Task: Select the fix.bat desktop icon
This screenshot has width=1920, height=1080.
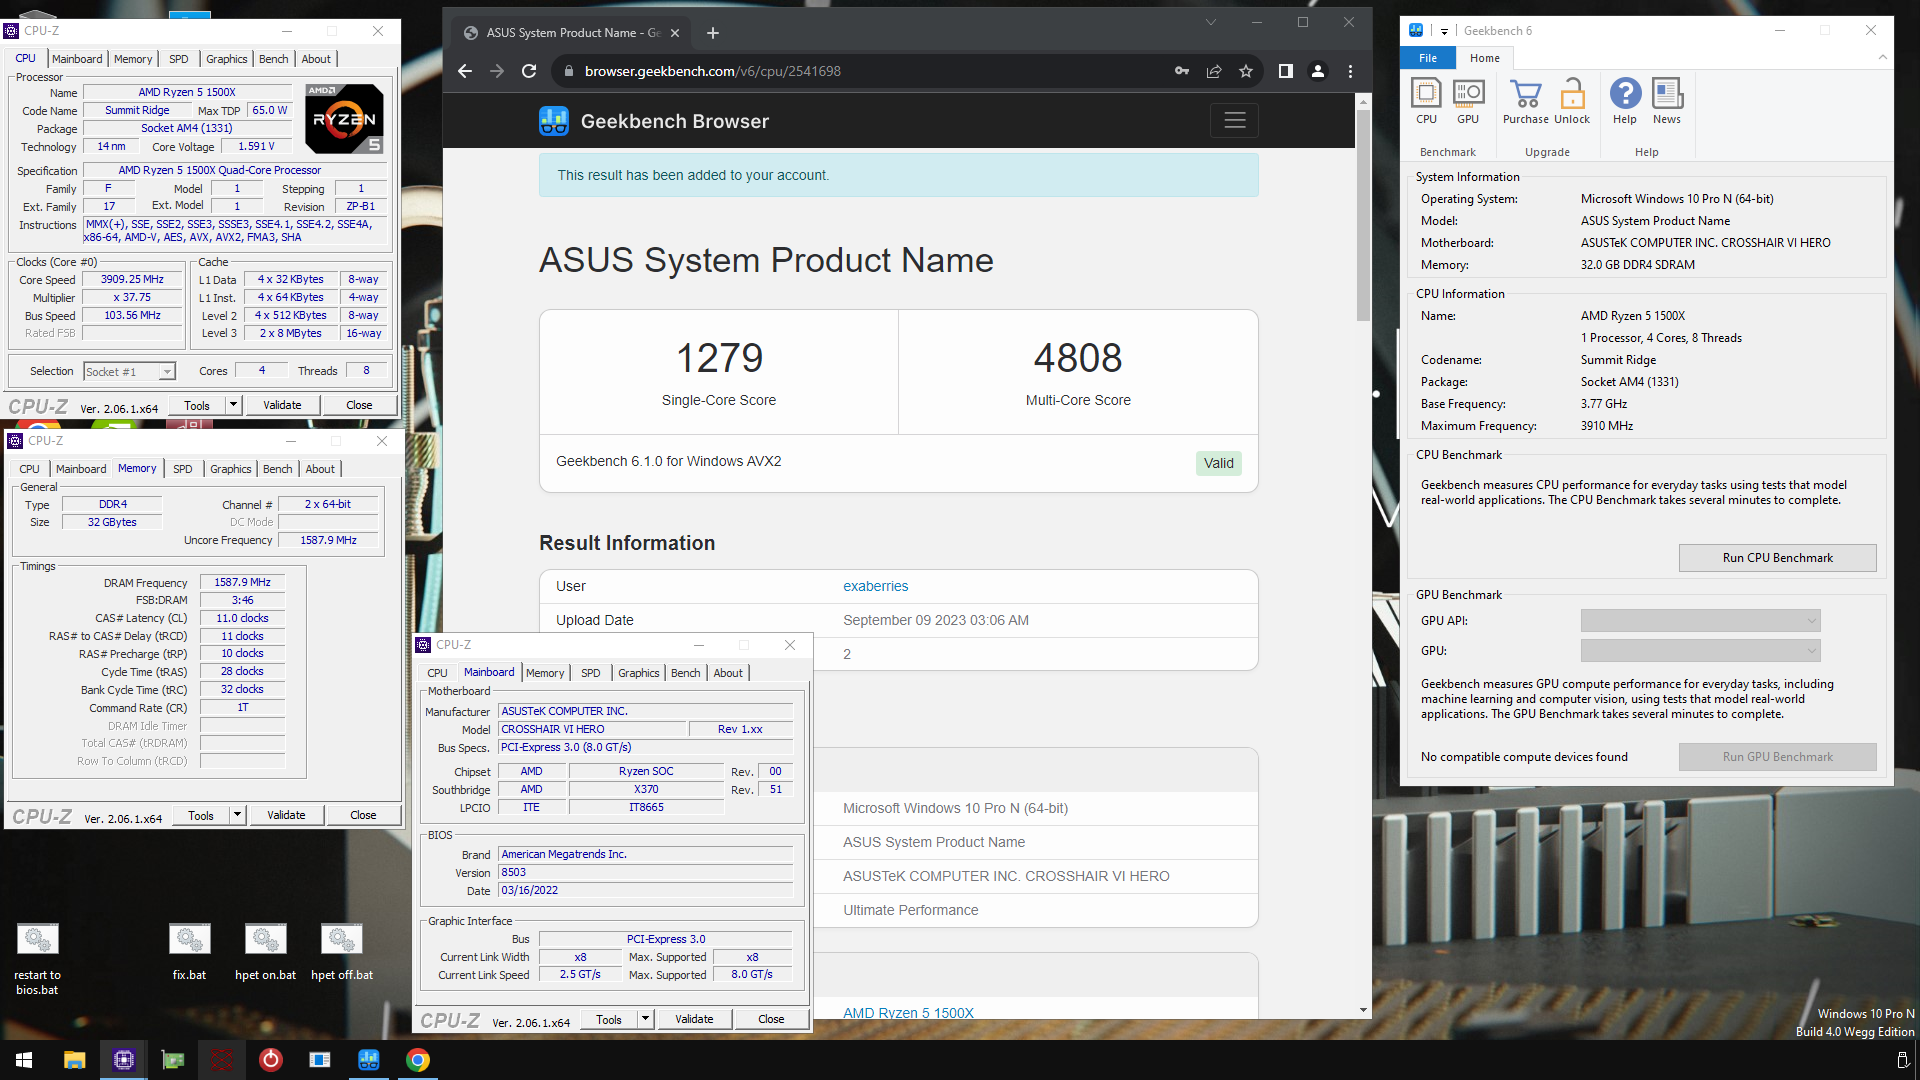Action: coord(189,951)
